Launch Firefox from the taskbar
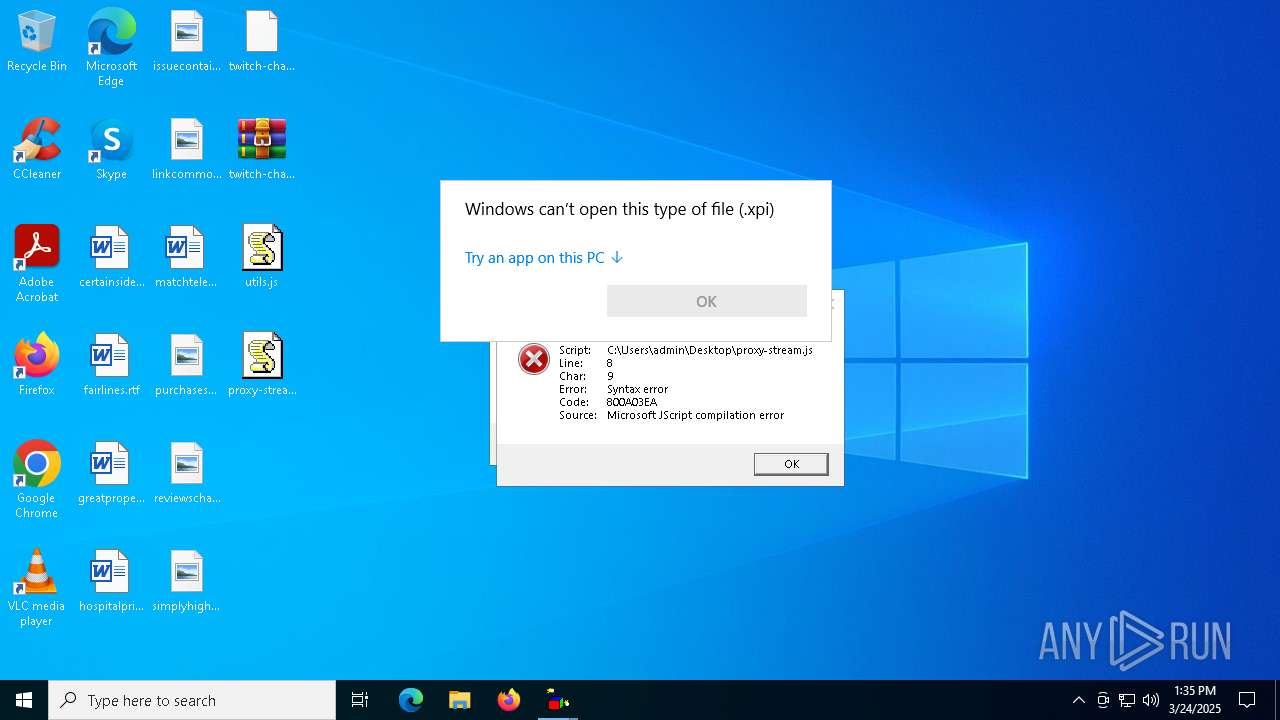Image resolution: width=1280 pixels, height=720 pixels. (509, 700)
